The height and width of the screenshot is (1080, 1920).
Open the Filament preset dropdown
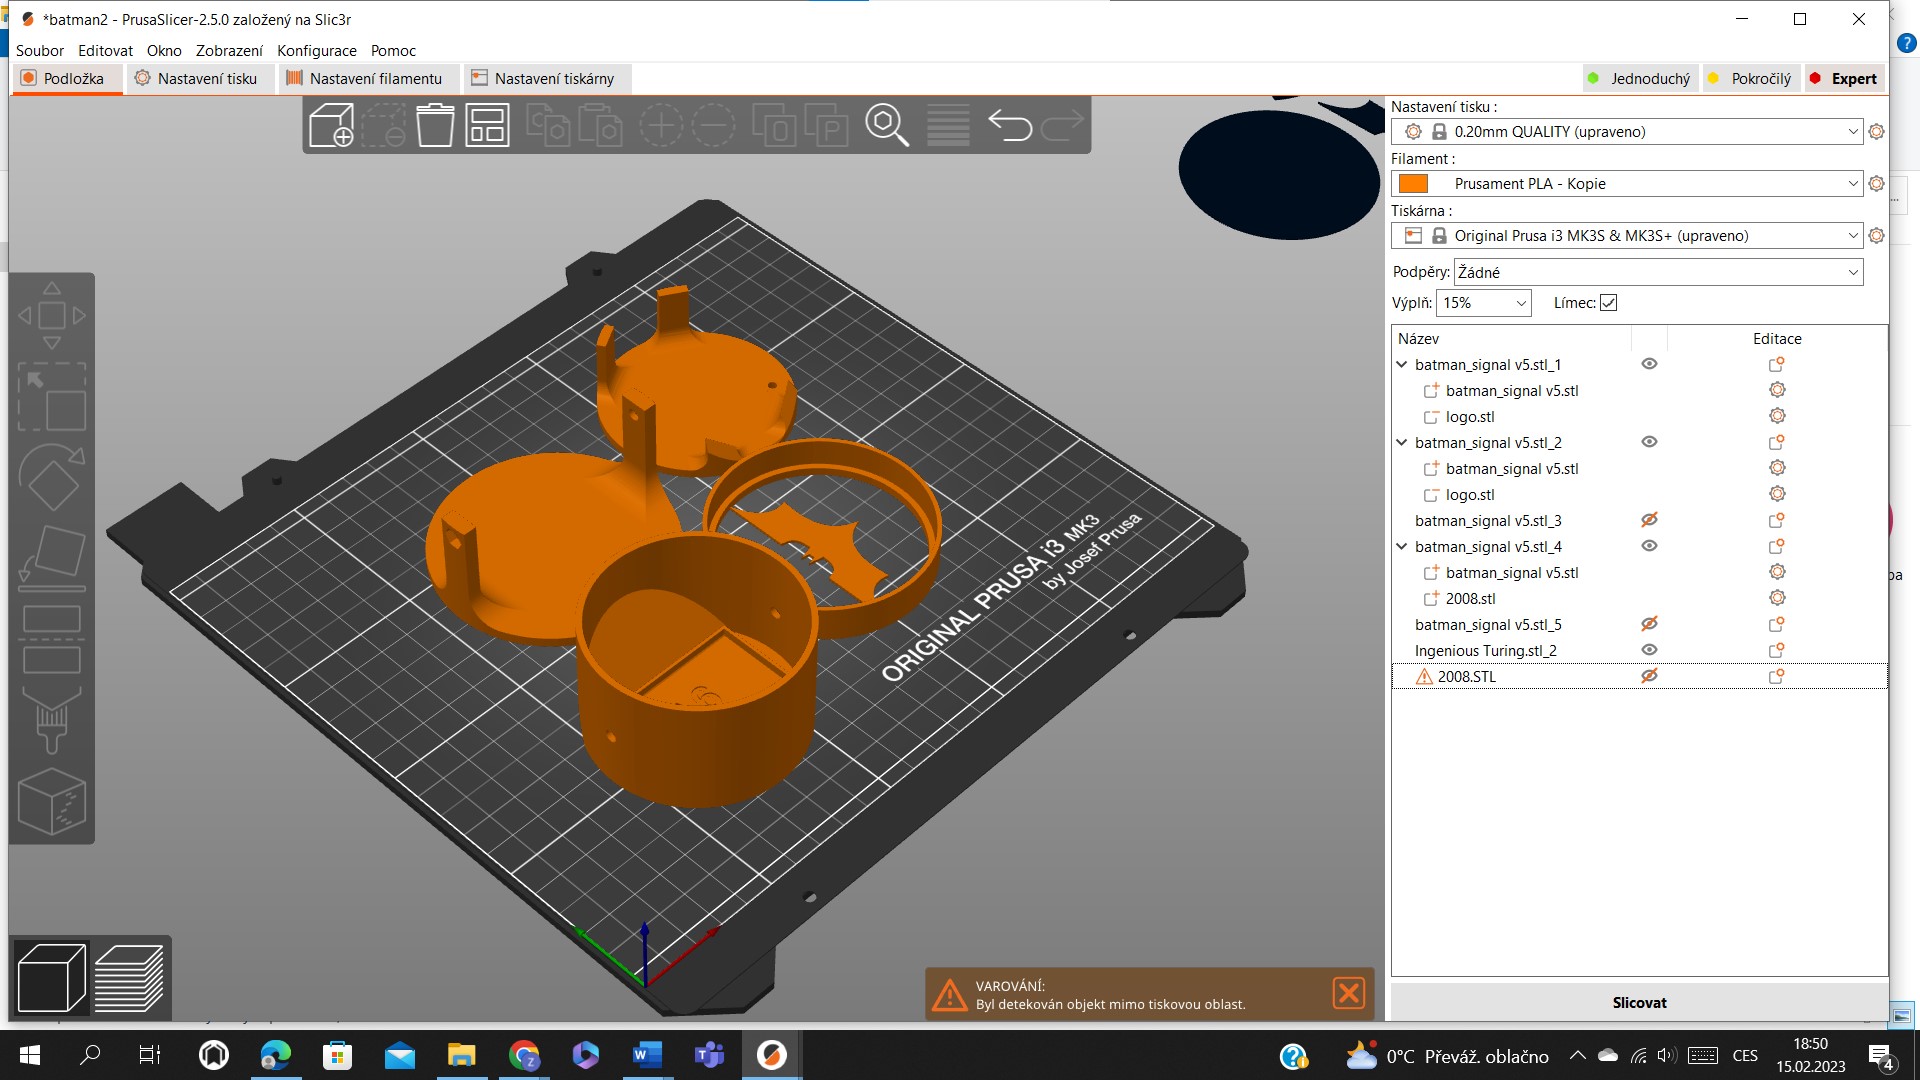[x=1852, y=184]
